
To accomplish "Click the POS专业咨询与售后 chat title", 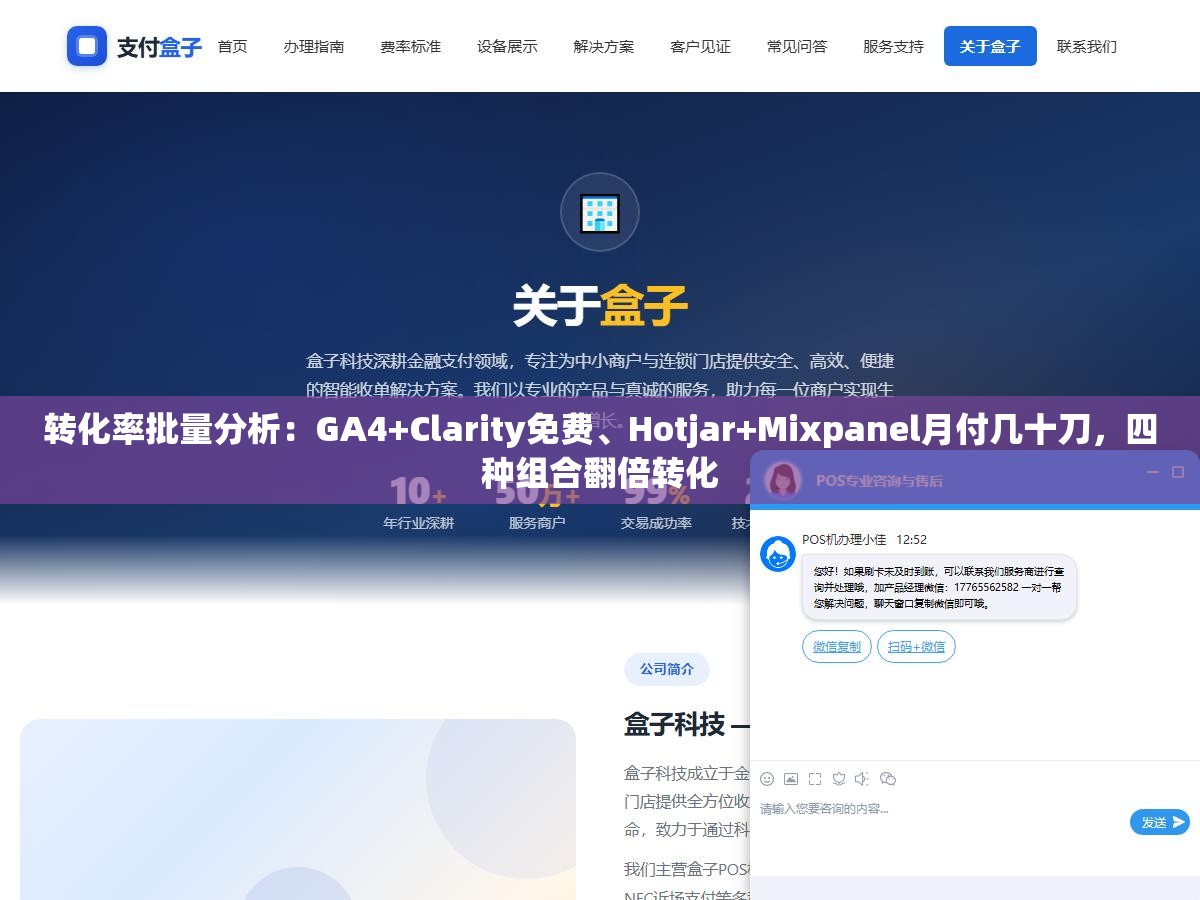I will (879, 481).
